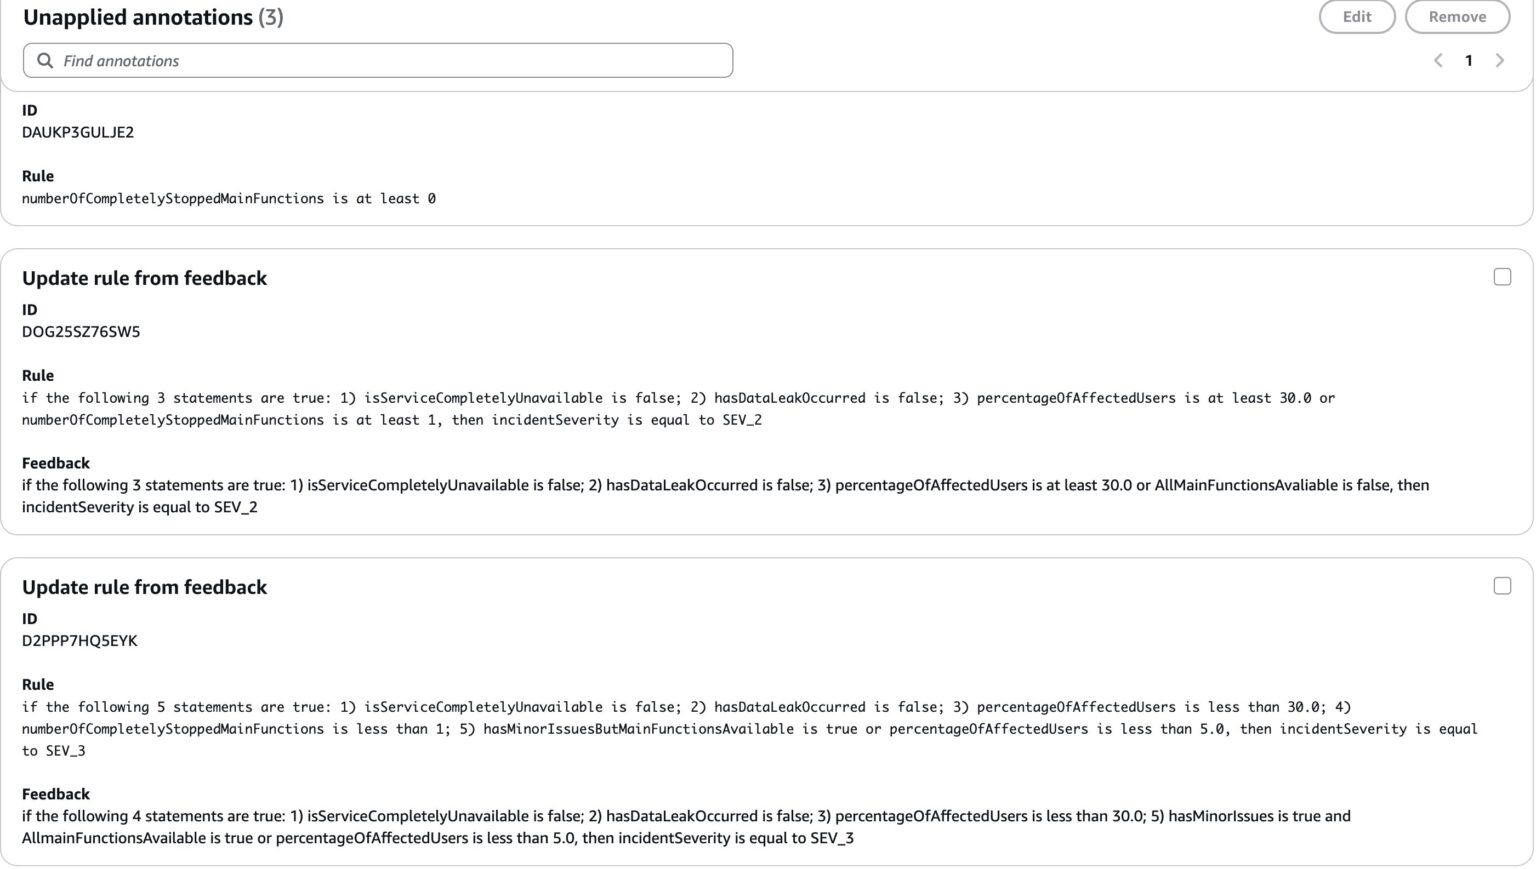Viewport: 1536px width, 869px height.
Task: Click the Feedback text under DOG25SZ76SW5
Action: (700, 485)
